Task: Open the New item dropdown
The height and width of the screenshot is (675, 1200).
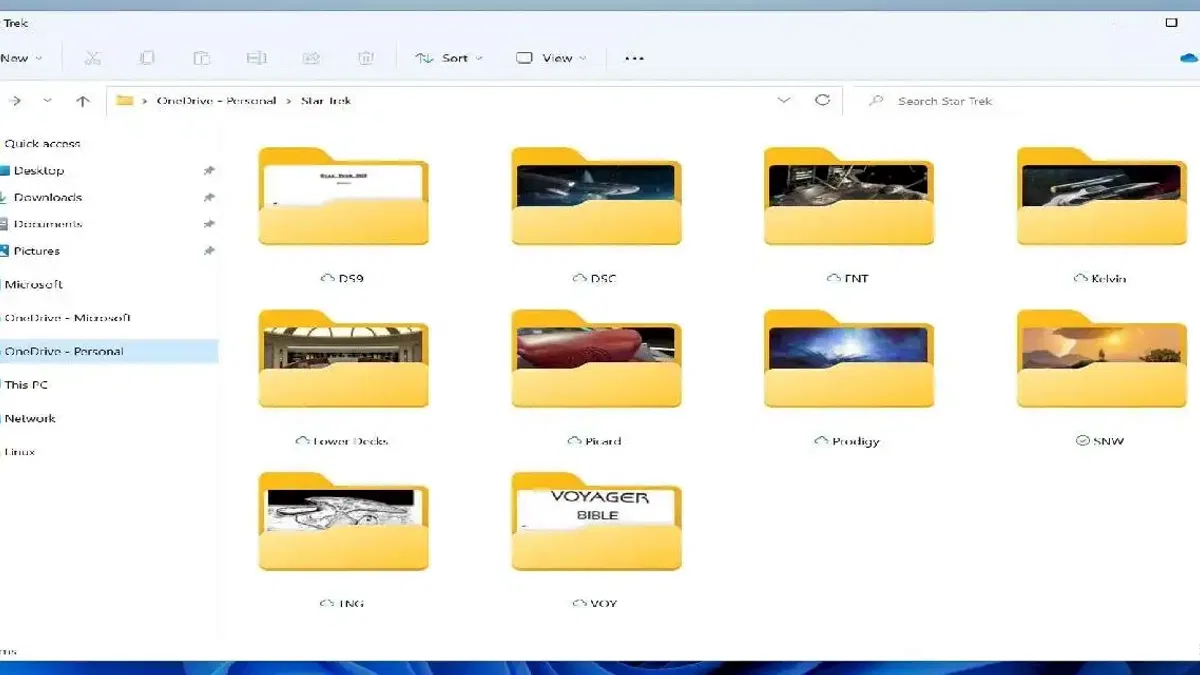Action: pyautogui.click(x=22, y=58)
